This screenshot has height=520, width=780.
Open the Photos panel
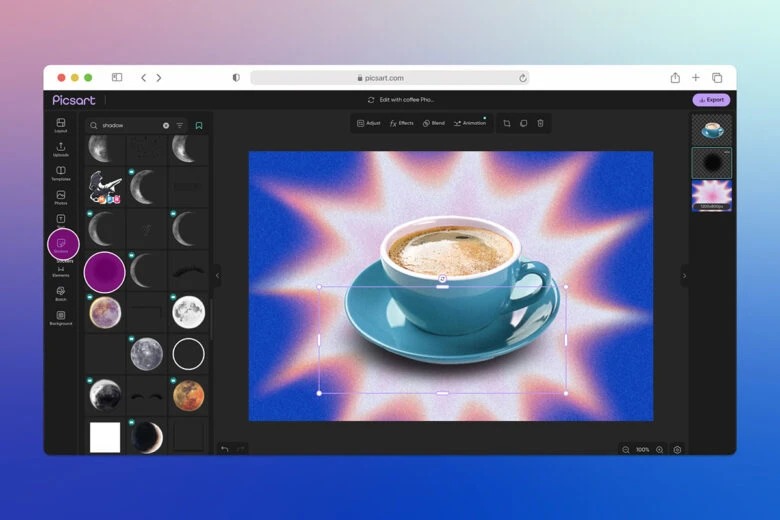(61, 197)
